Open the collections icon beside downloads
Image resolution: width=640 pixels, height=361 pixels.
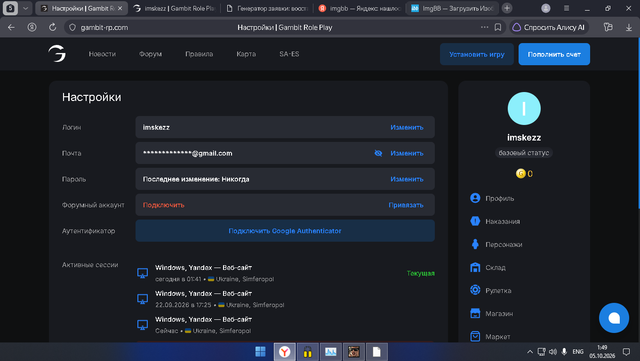point(608,27)
